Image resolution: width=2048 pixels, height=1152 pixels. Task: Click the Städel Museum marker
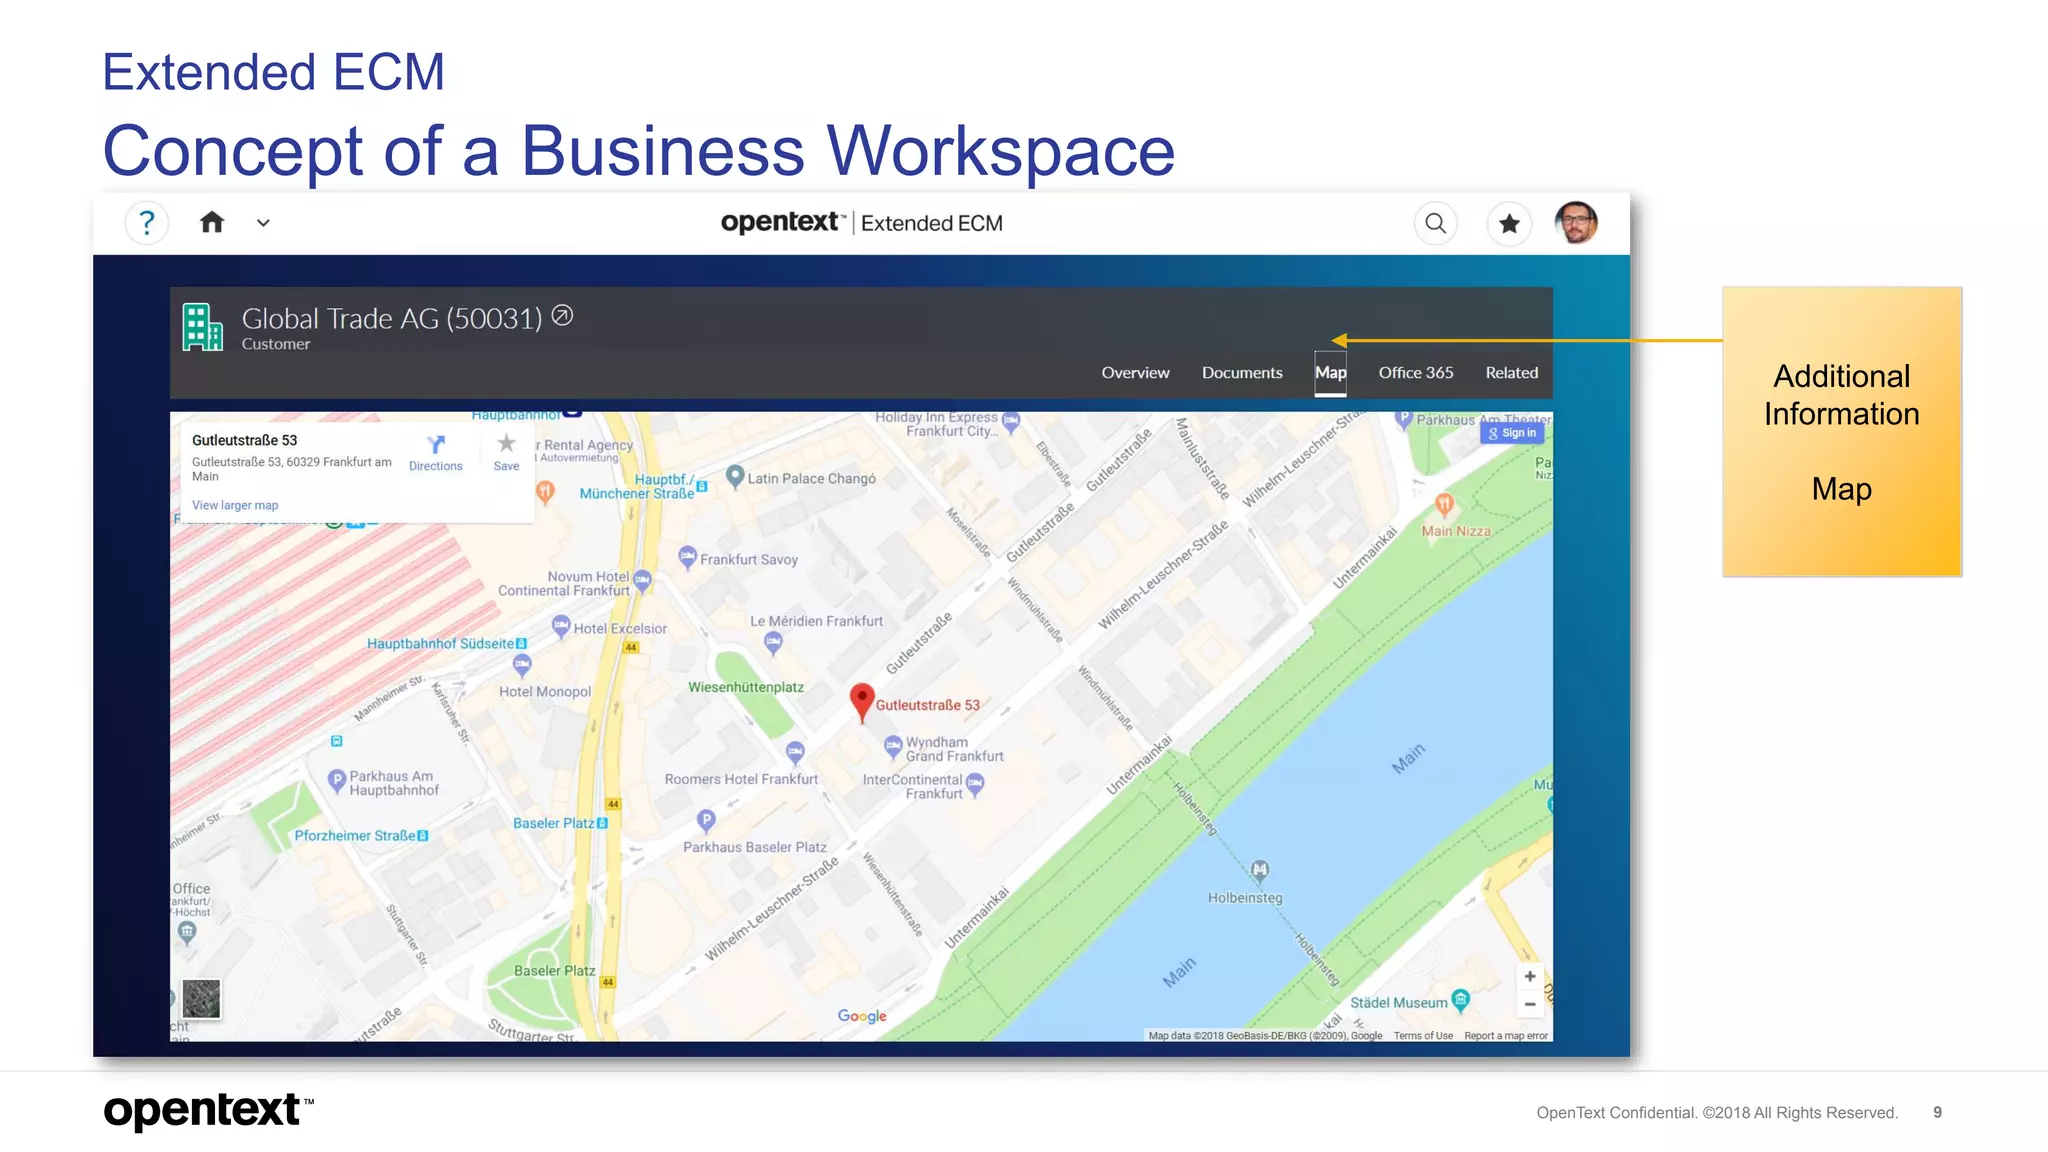tap(1461, 999)
